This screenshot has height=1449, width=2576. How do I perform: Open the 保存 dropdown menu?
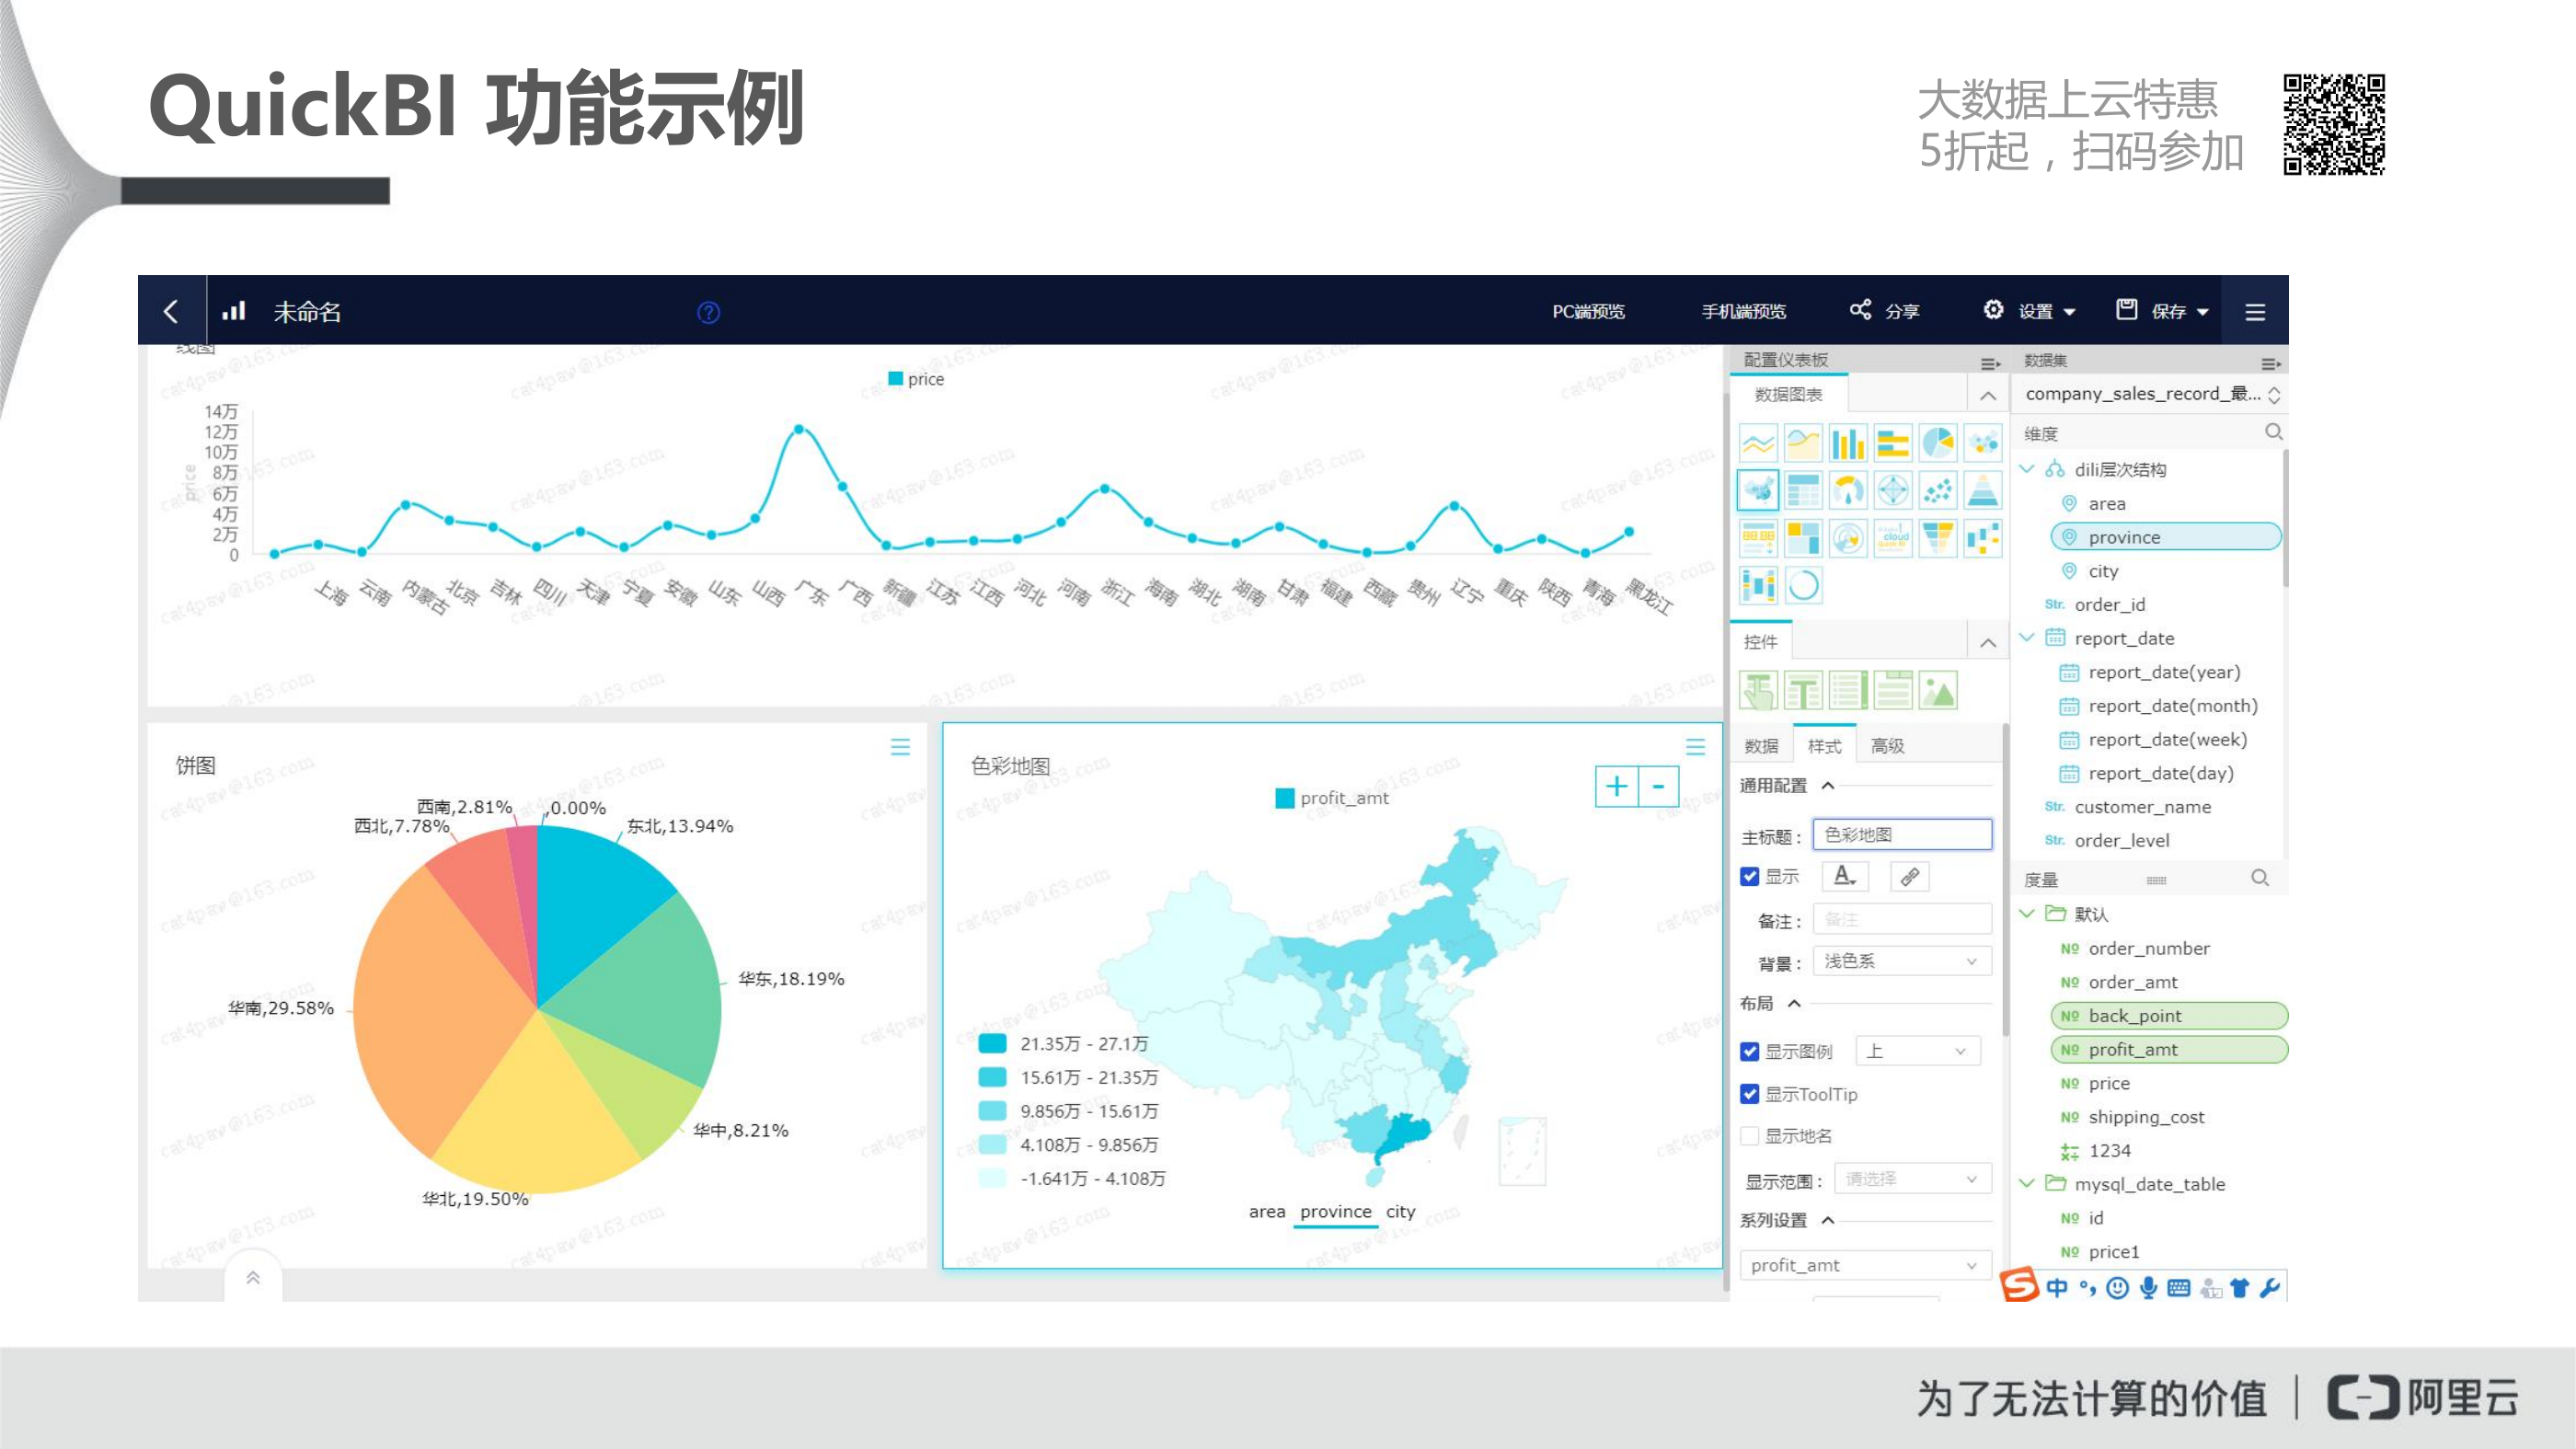coord(2162,311)
